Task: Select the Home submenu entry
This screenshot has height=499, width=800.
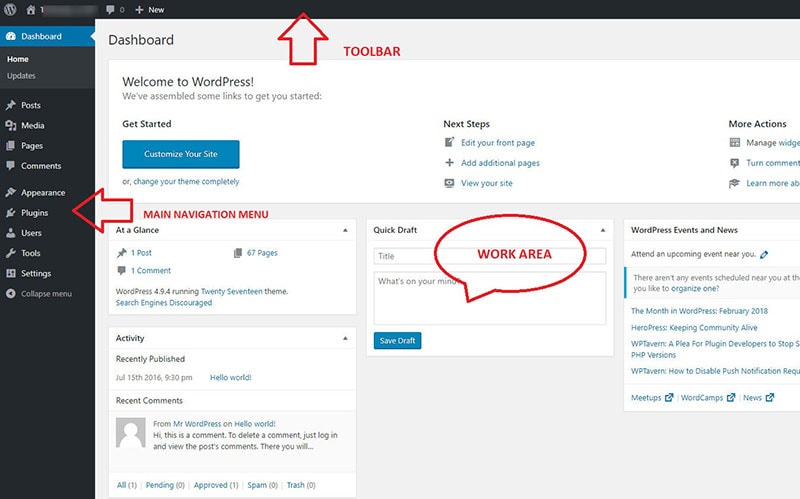Action: click(18, 59)
